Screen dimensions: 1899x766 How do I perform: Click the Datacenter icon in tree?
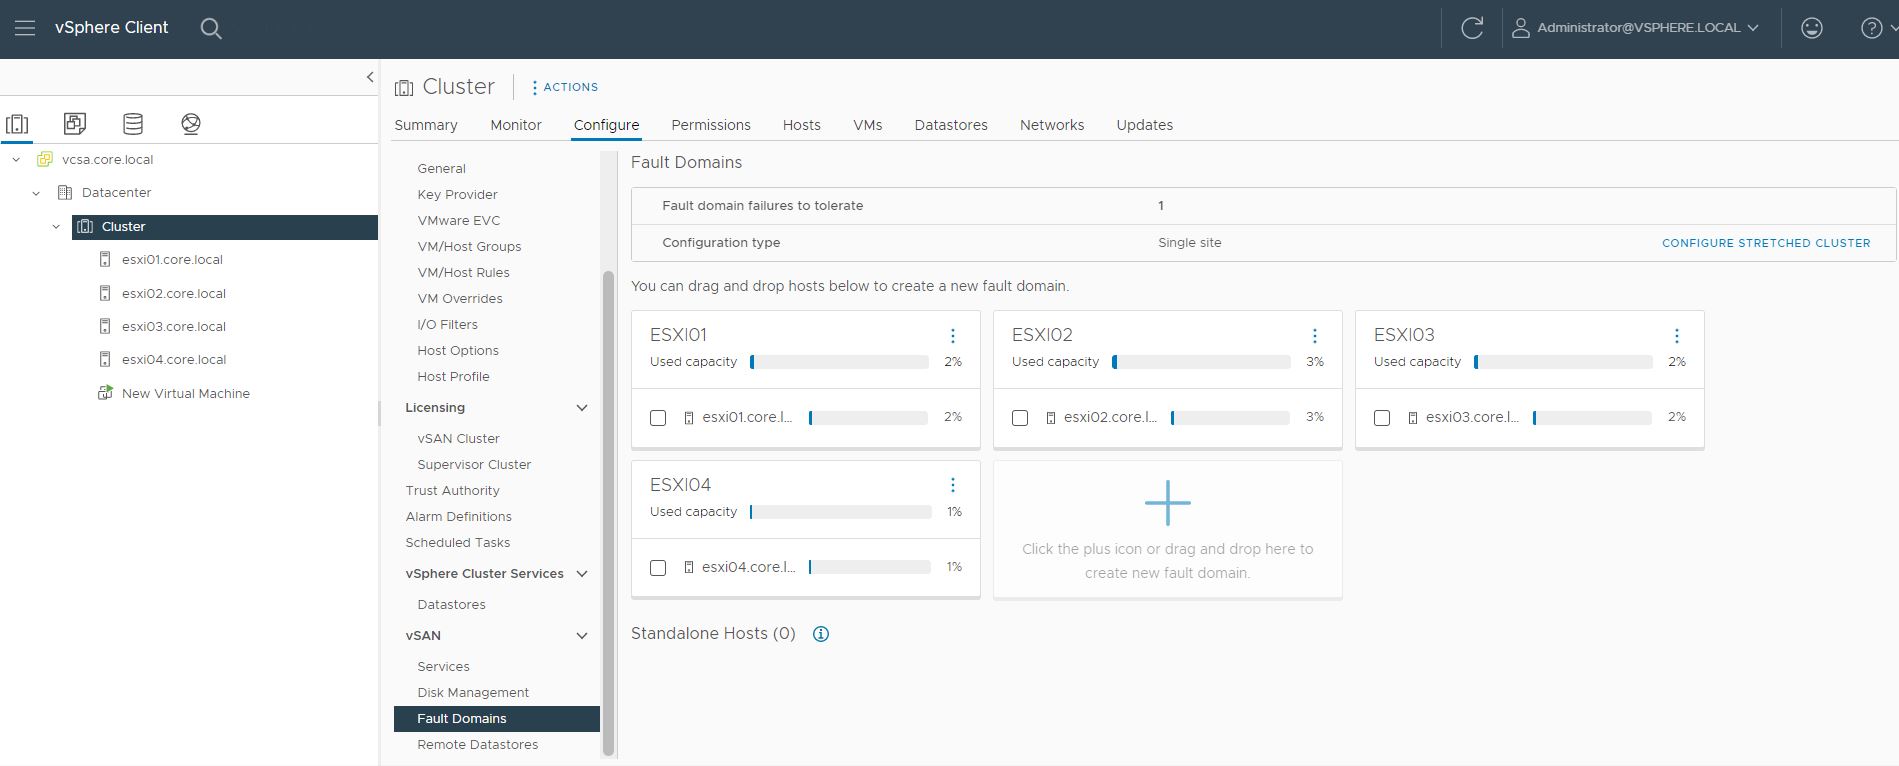click(x=65, y=193)
